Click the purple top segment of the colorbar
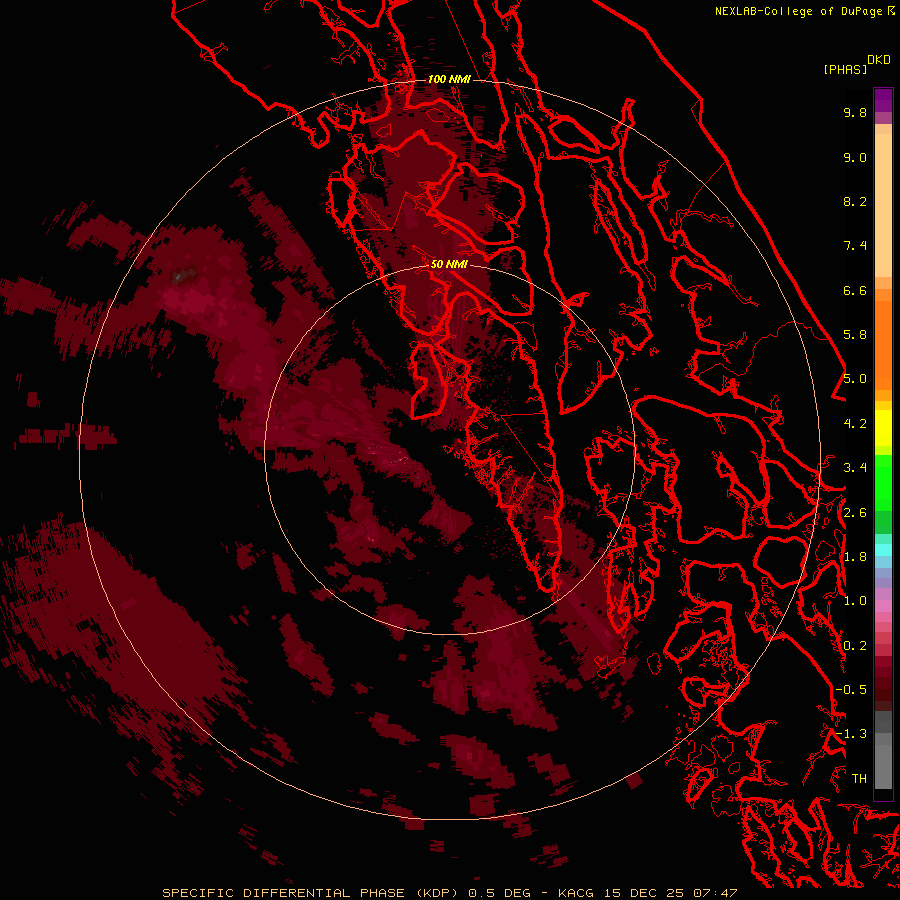Image resolution: width=900 pixels, height=900 pixels. [x=883, y=100]
